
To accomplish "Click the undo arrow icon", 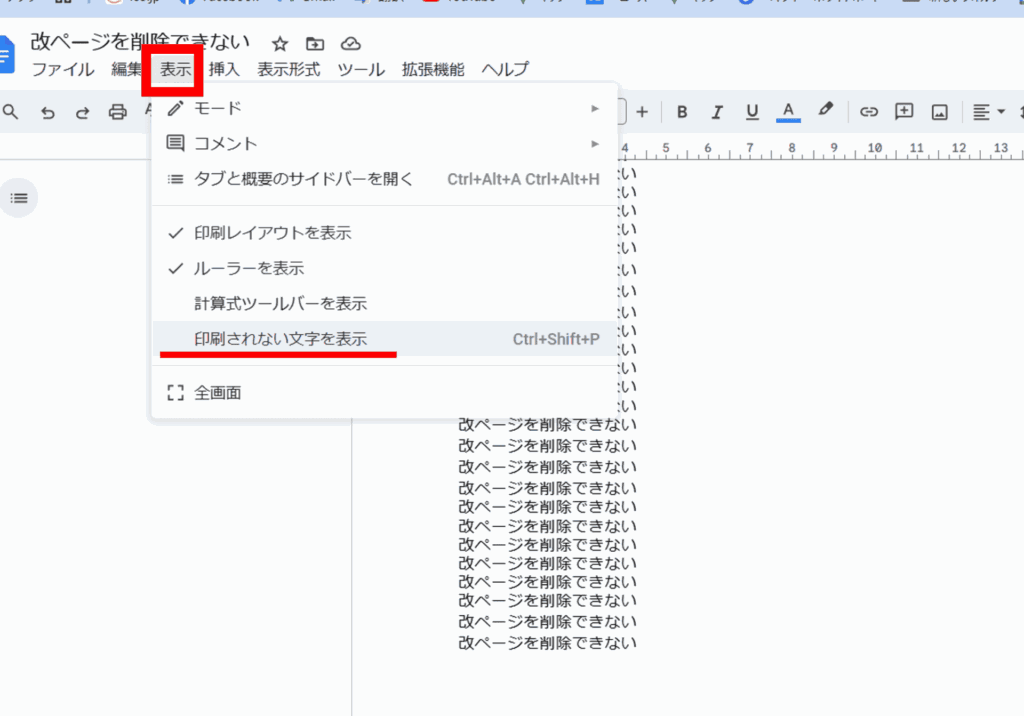I will pos(47,112).
